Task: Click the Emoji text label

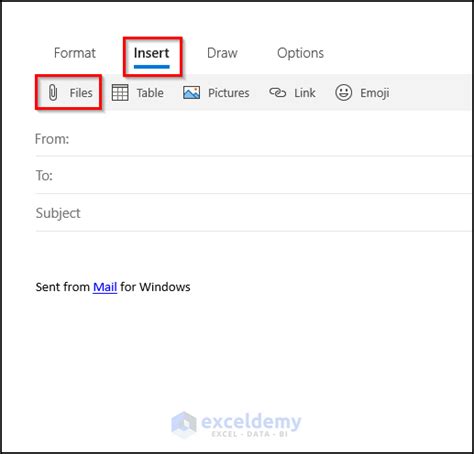Action: point(375,93)
